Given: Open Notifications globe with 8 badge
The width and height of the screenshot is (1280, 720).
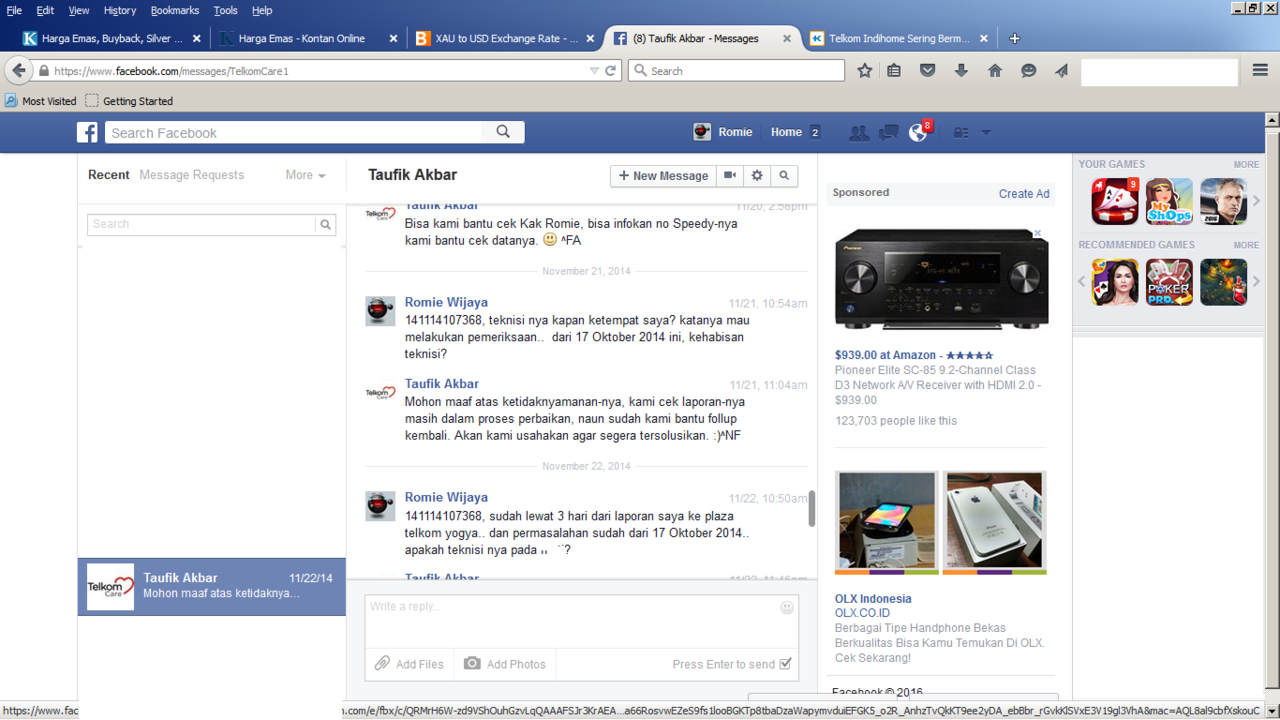Looking at the screenshot, I should pos(918,132).
